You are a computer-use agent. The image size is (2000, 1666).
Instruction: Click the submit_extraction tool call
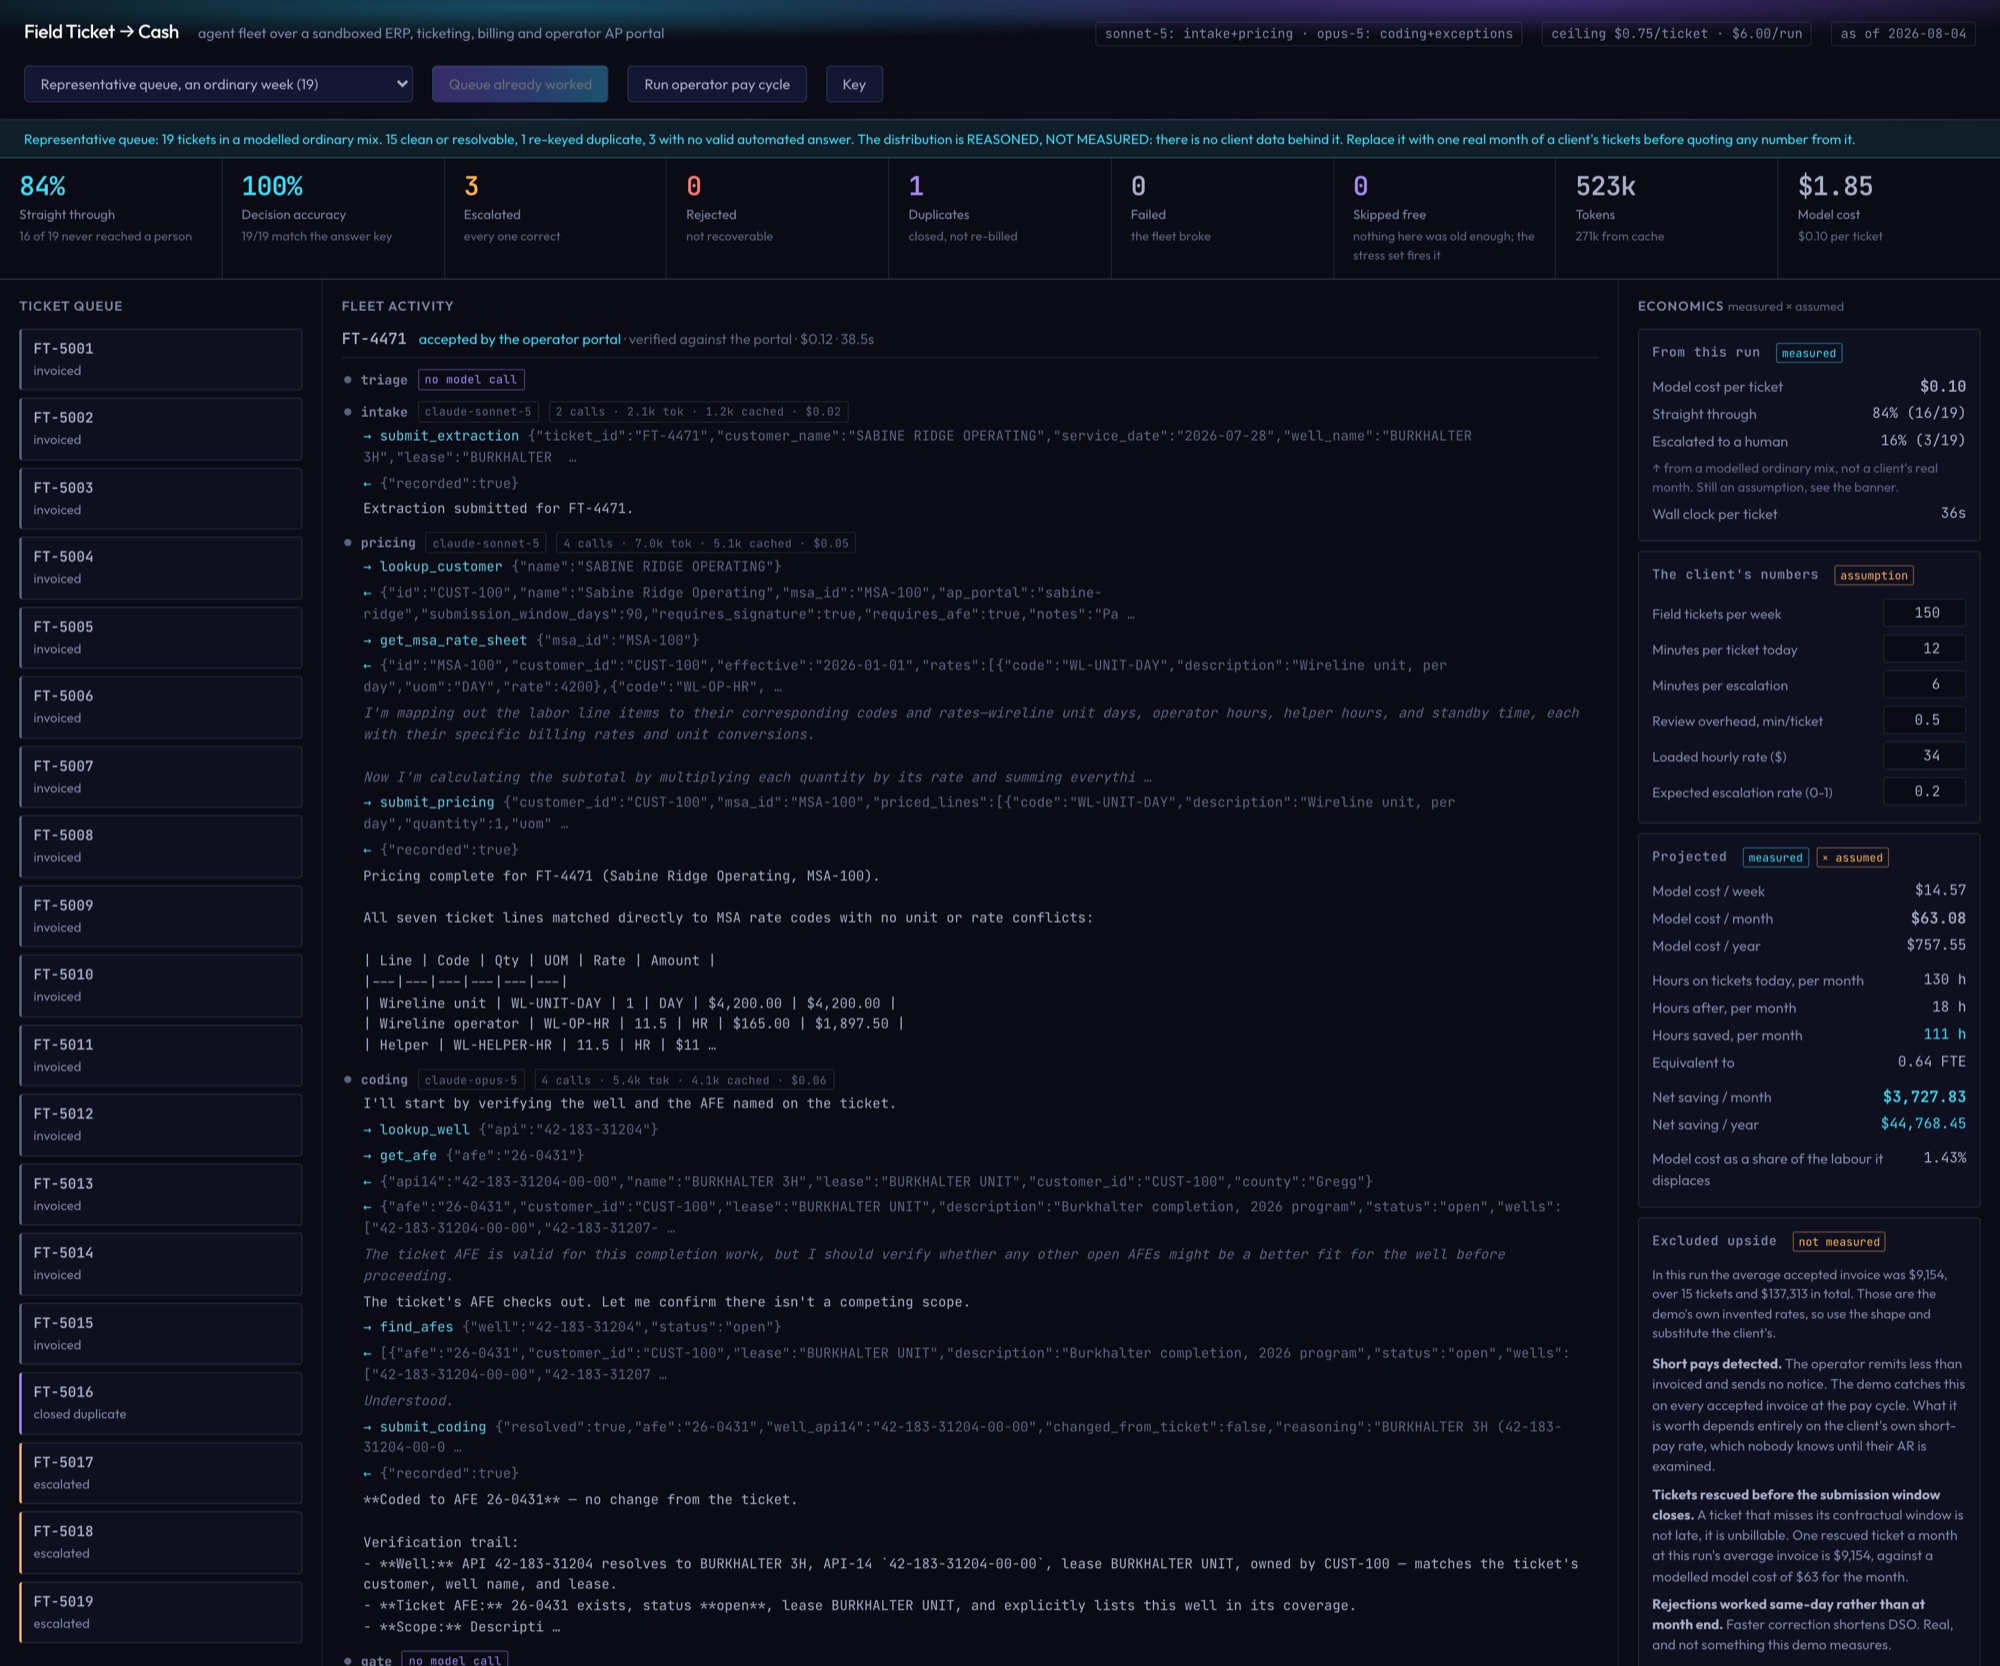(449, 436)
